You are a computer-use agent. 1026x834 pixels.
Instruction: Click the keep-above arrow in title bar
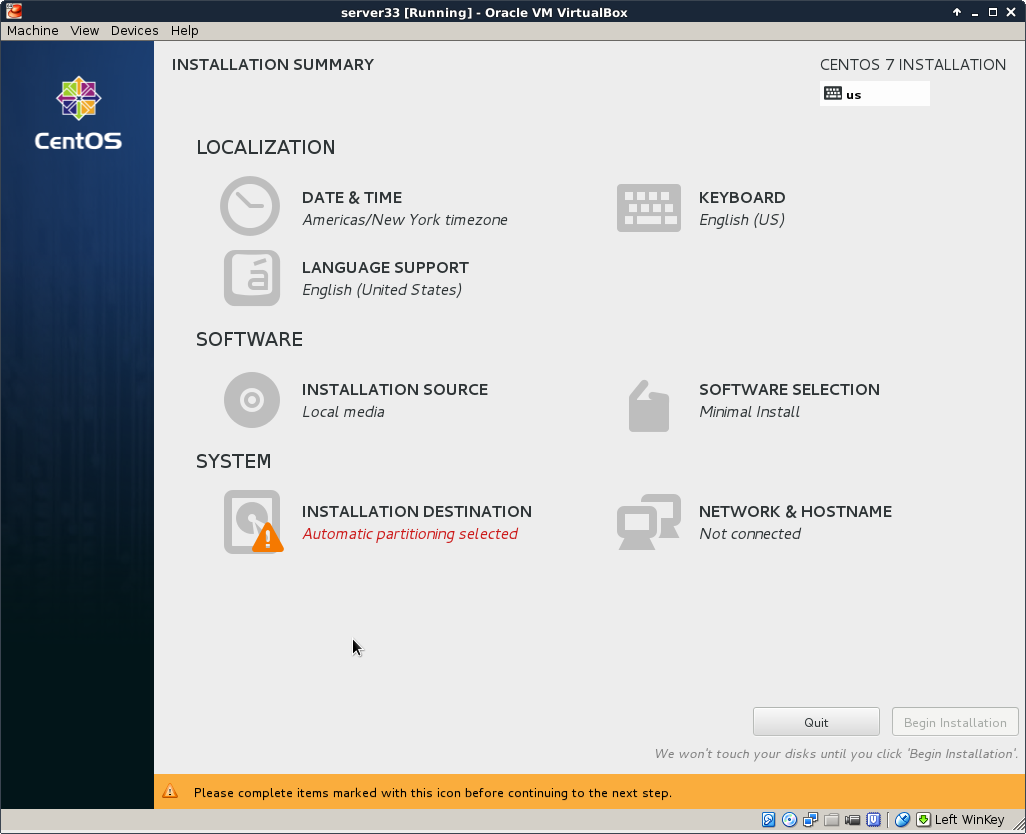click(x=957, y=12)
